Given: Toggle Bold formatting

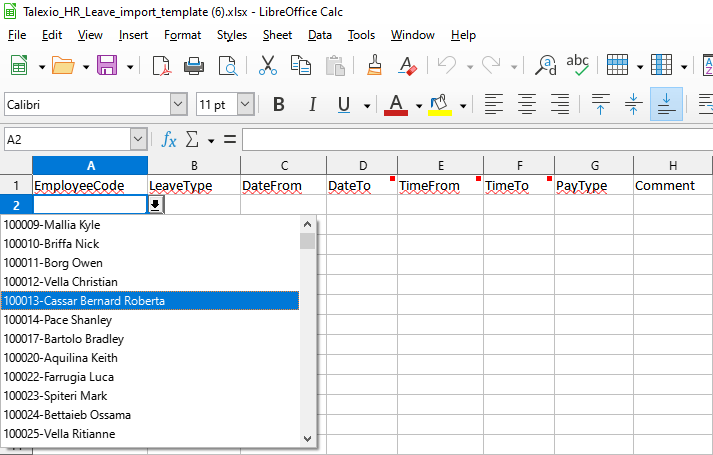Looking at the screenshot, I should coord(279,105).
